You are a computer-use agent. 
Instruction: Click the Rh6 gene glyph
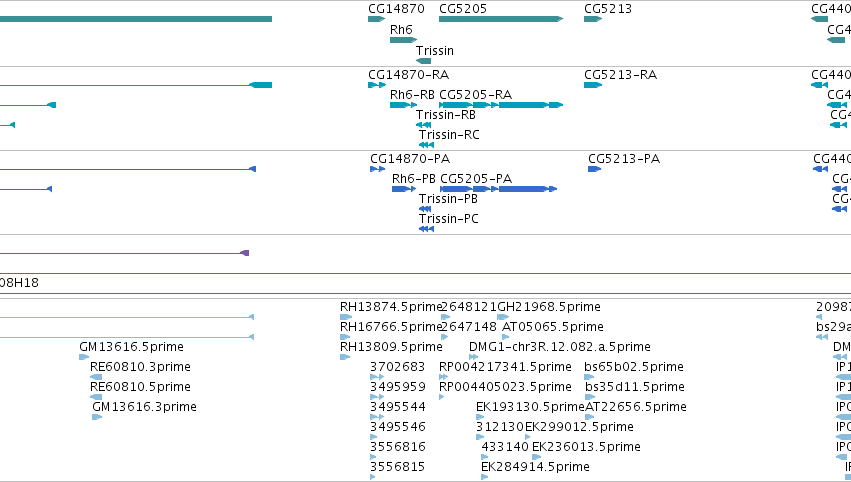pyautogui.click(x=403, y=40)
